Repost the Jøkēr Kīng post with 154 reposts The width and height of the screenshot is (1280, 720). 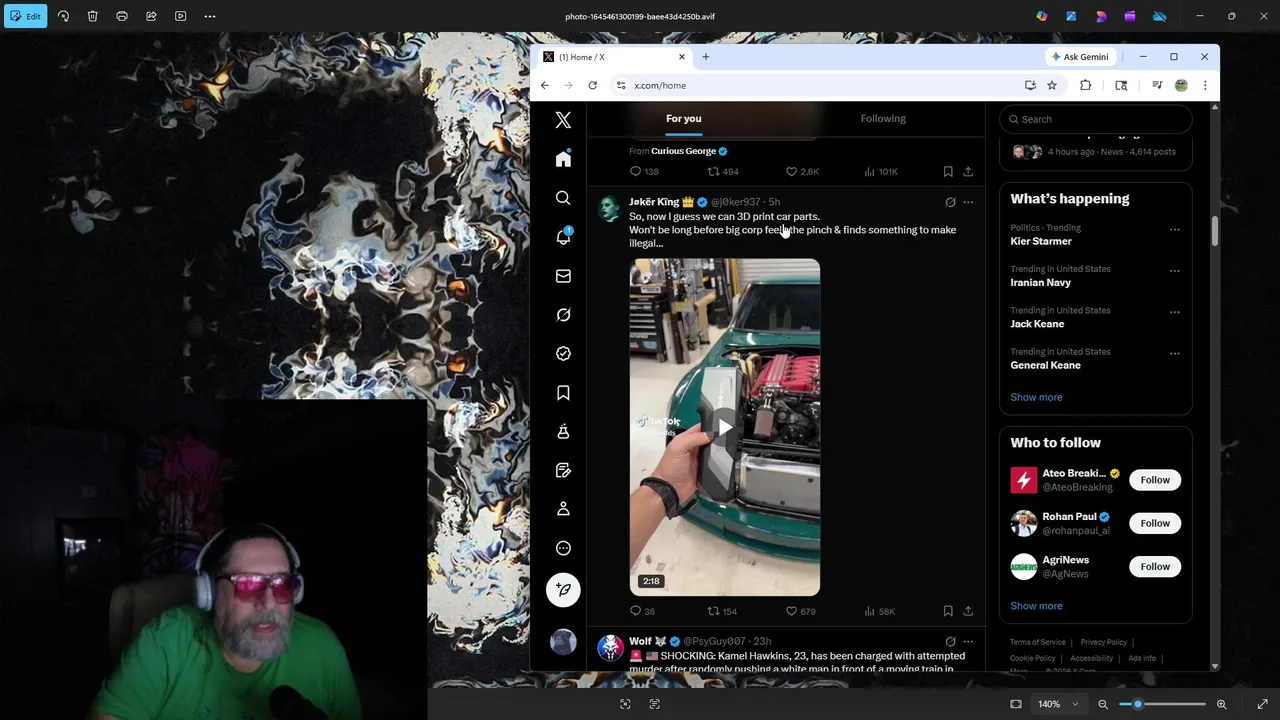[x=722, y=611]
